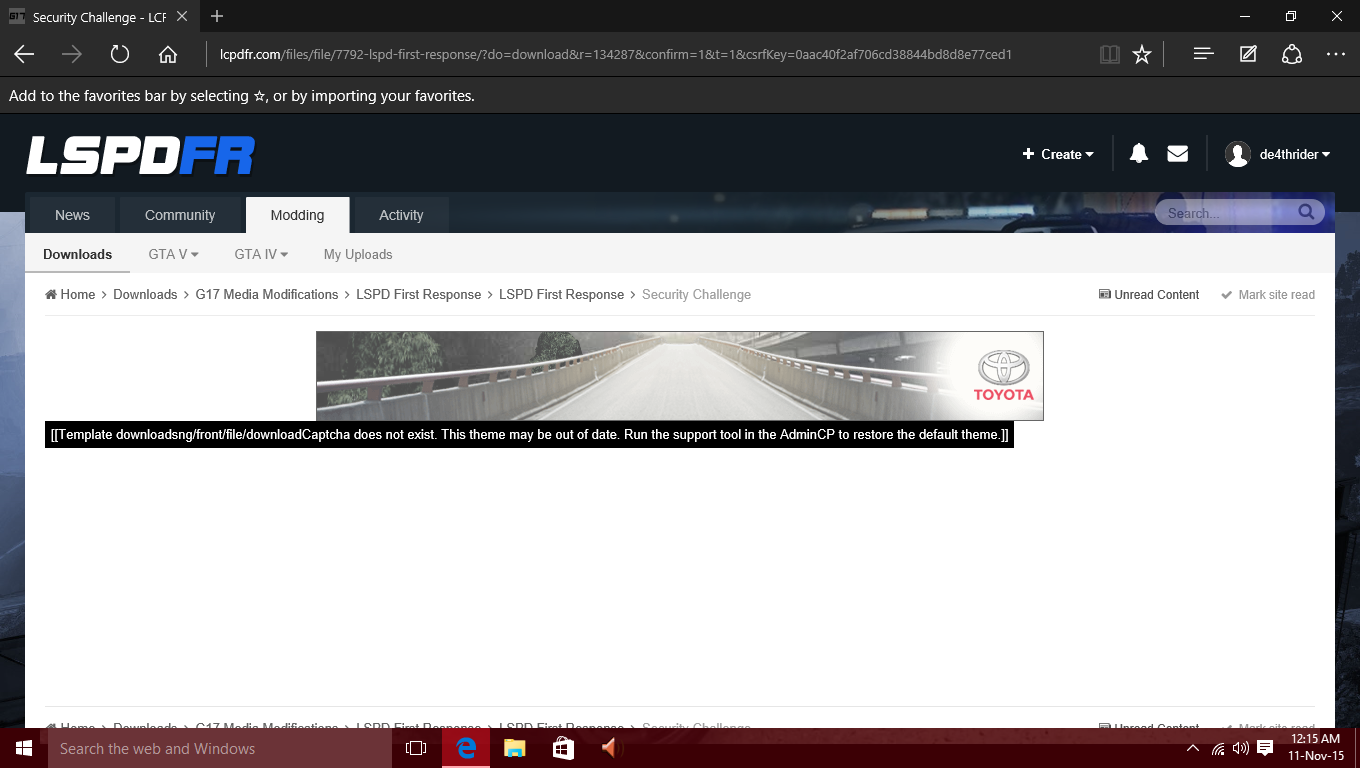Open Task View on the taskbar
Screen dimensions: 1360x768
[416, 748]
